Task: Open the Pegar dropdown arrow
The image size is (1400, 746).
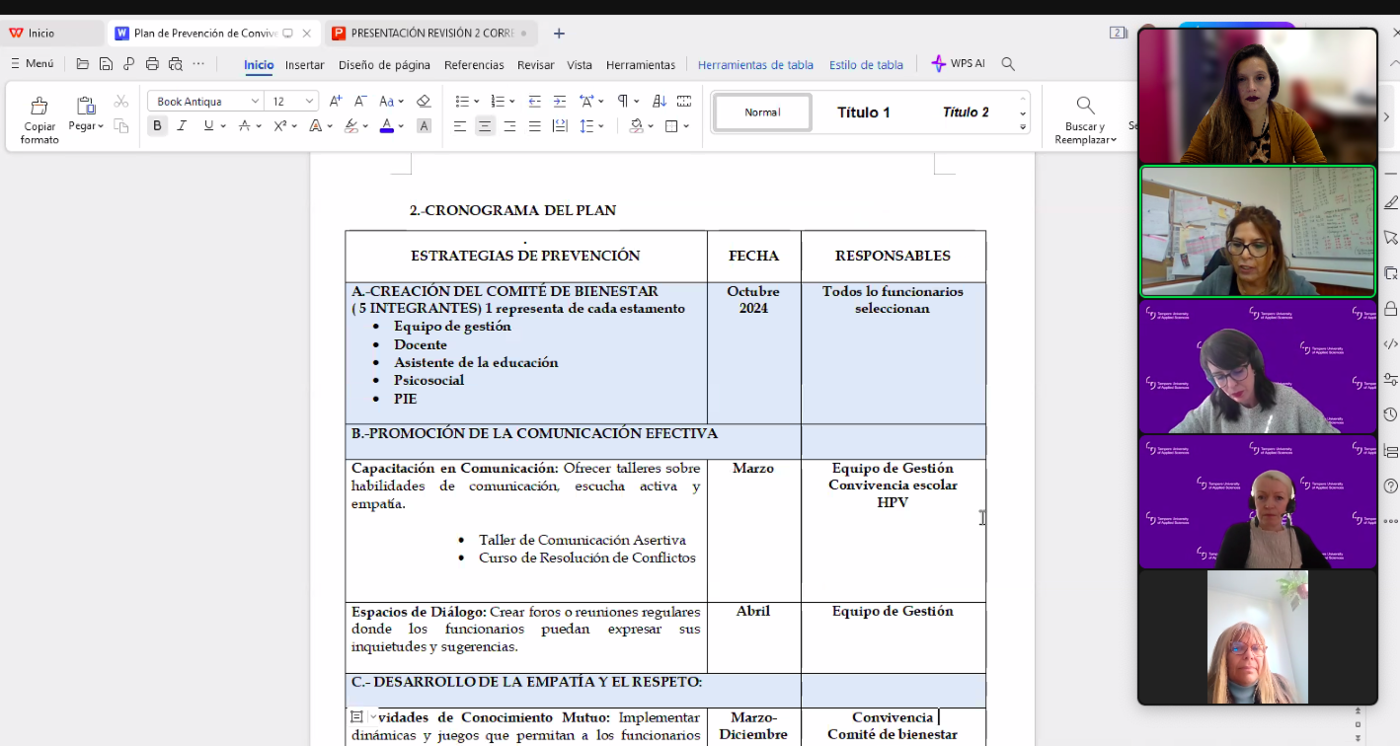Action: (101, 126)
